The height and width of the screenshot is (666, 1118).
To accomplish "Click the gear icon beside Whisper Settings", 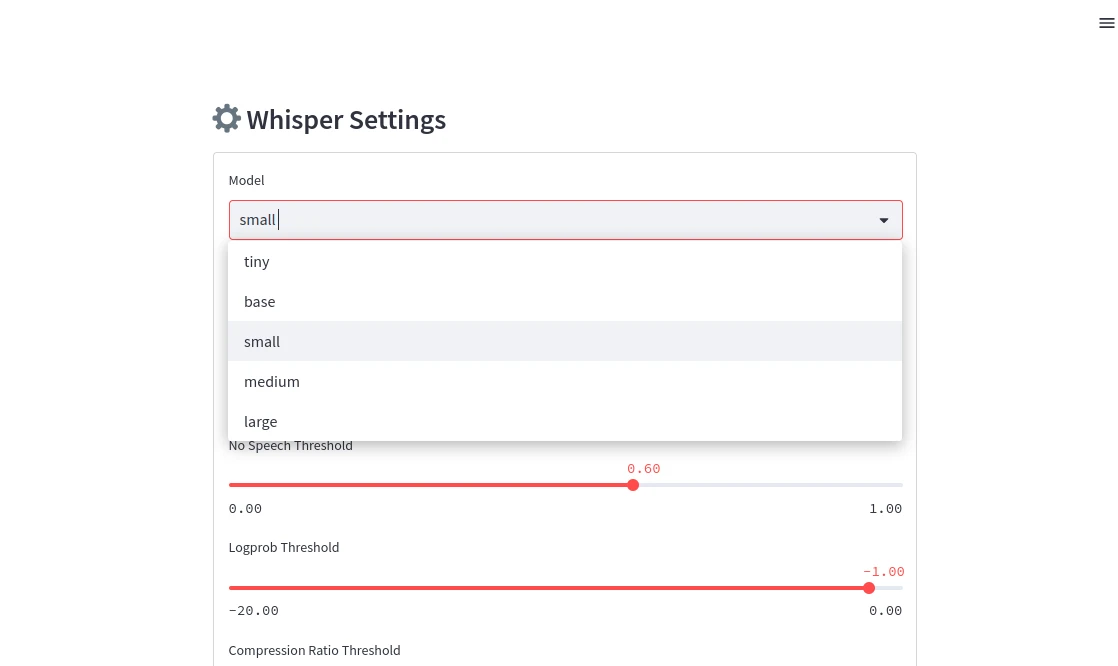I will click(x=227, y=119).
